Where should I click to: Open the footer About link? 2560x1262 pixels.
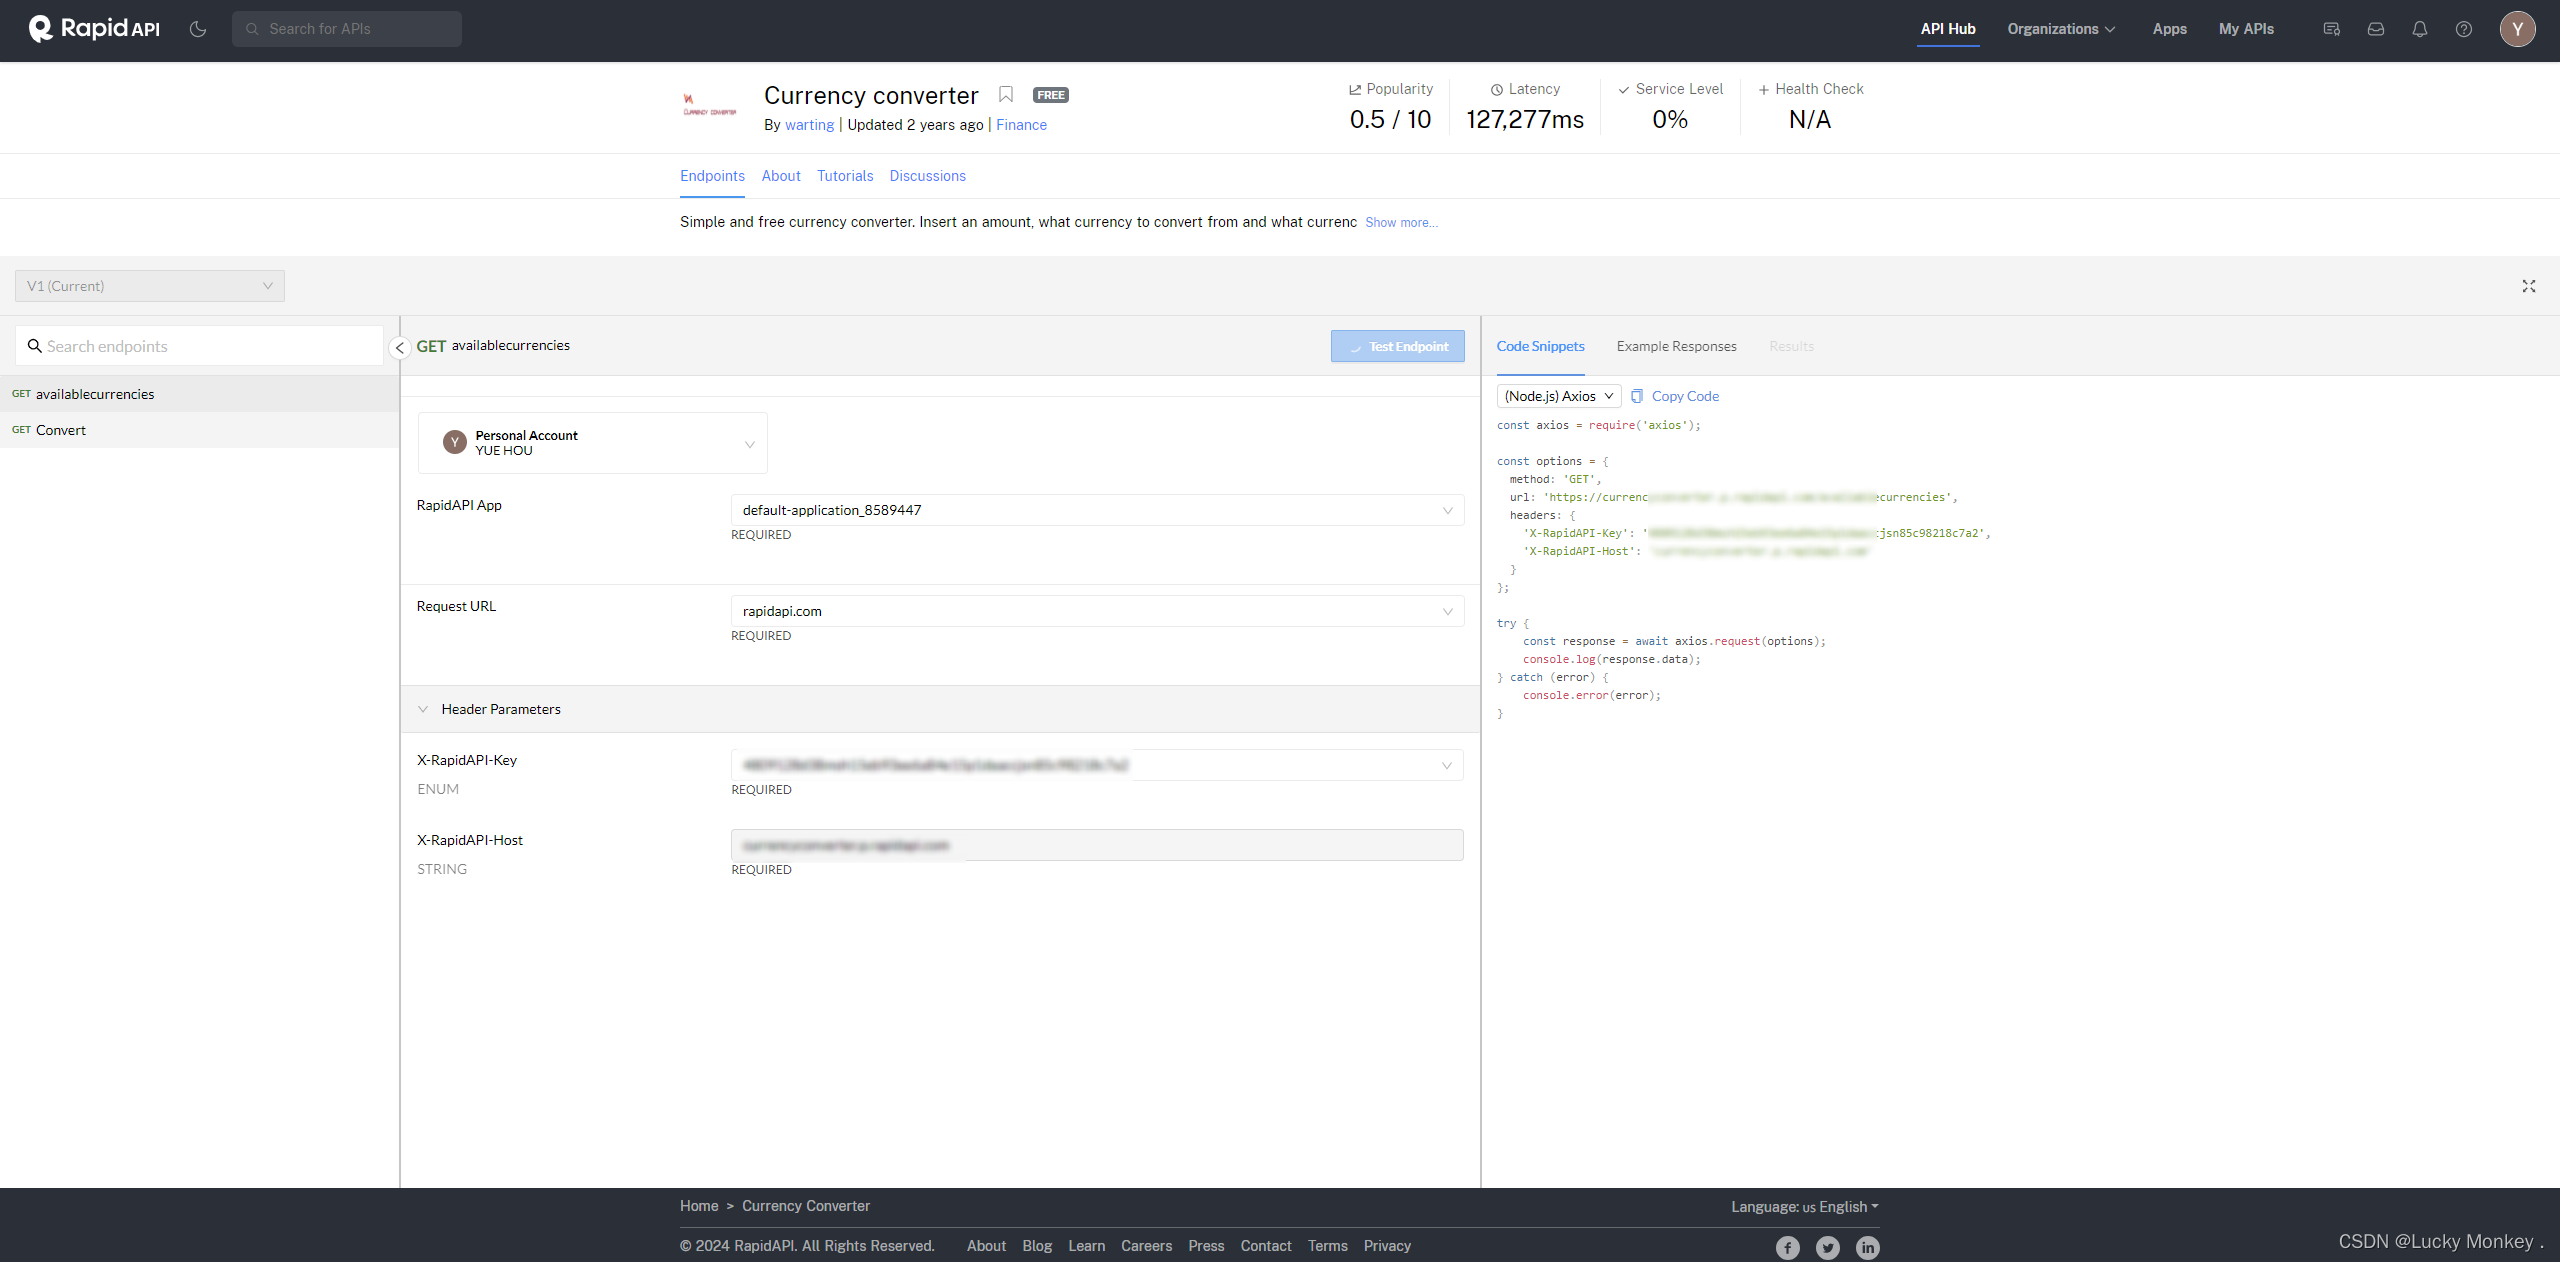[x=986, y=1246]
